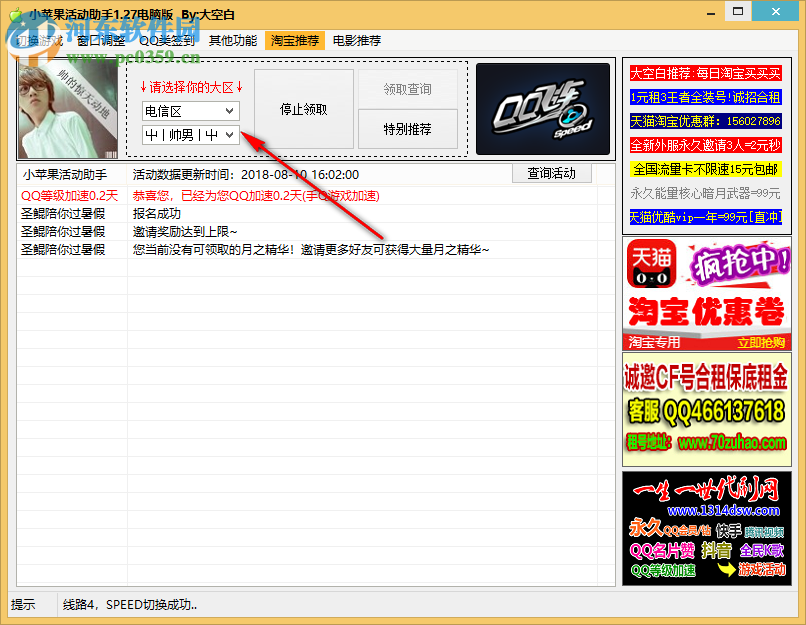Click the 查询活动 button

tap(552, 173)
